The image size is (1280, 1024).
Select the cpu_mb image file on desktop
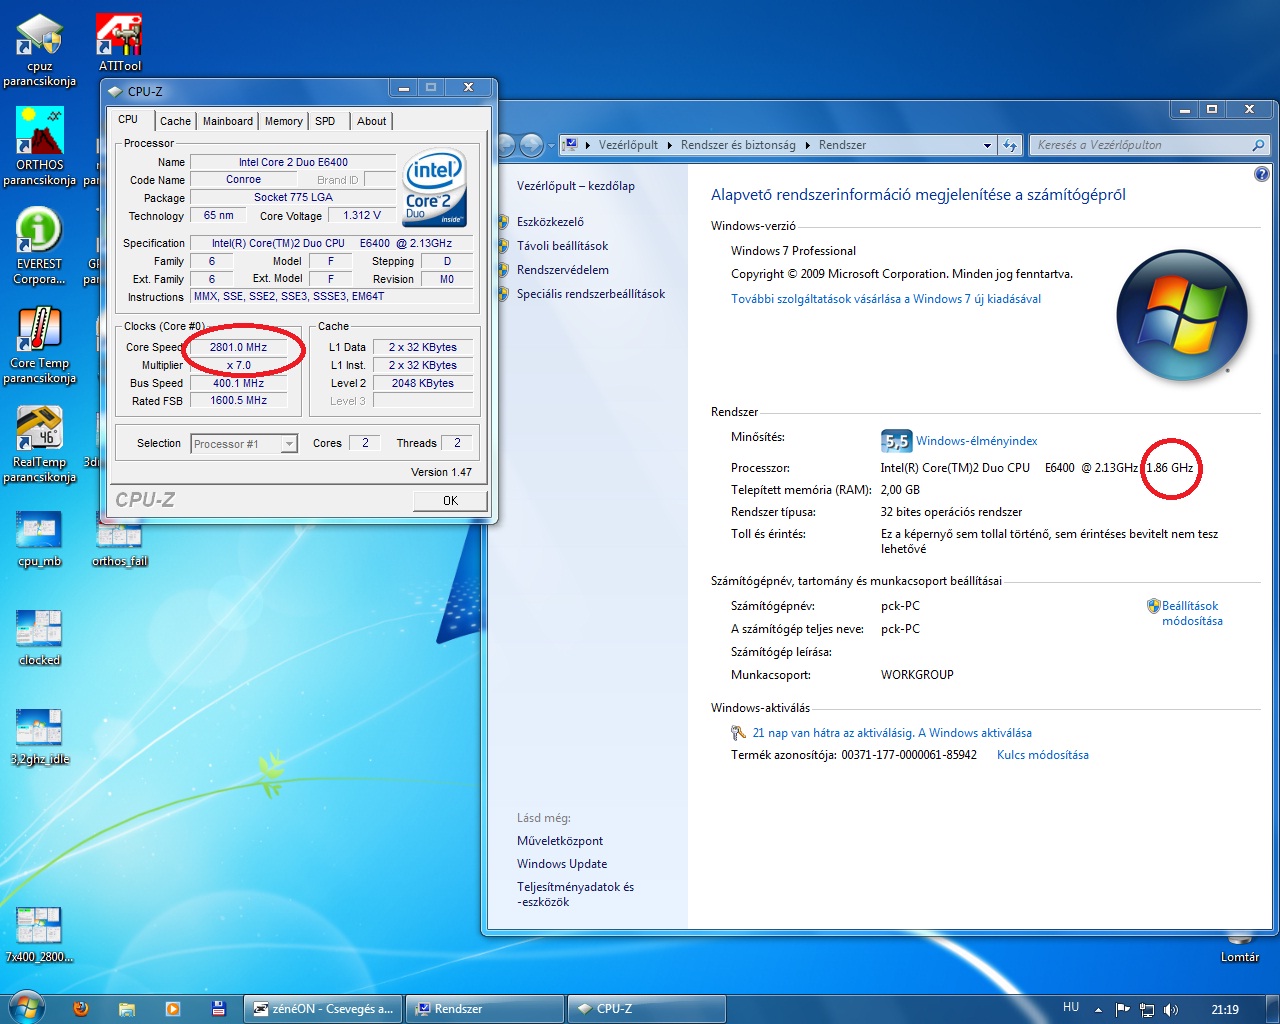pos(40,539)
